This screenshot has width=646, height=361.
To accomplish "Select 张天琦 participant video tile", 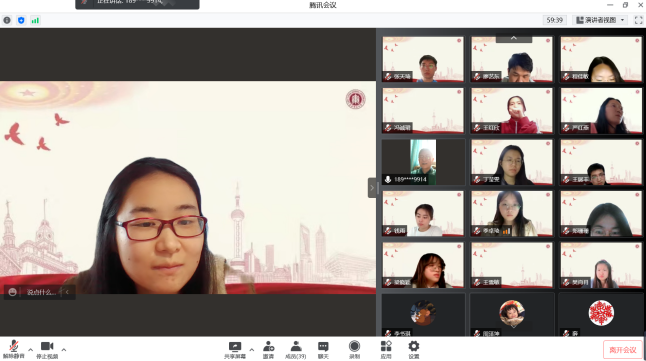I will pos(423,59).
